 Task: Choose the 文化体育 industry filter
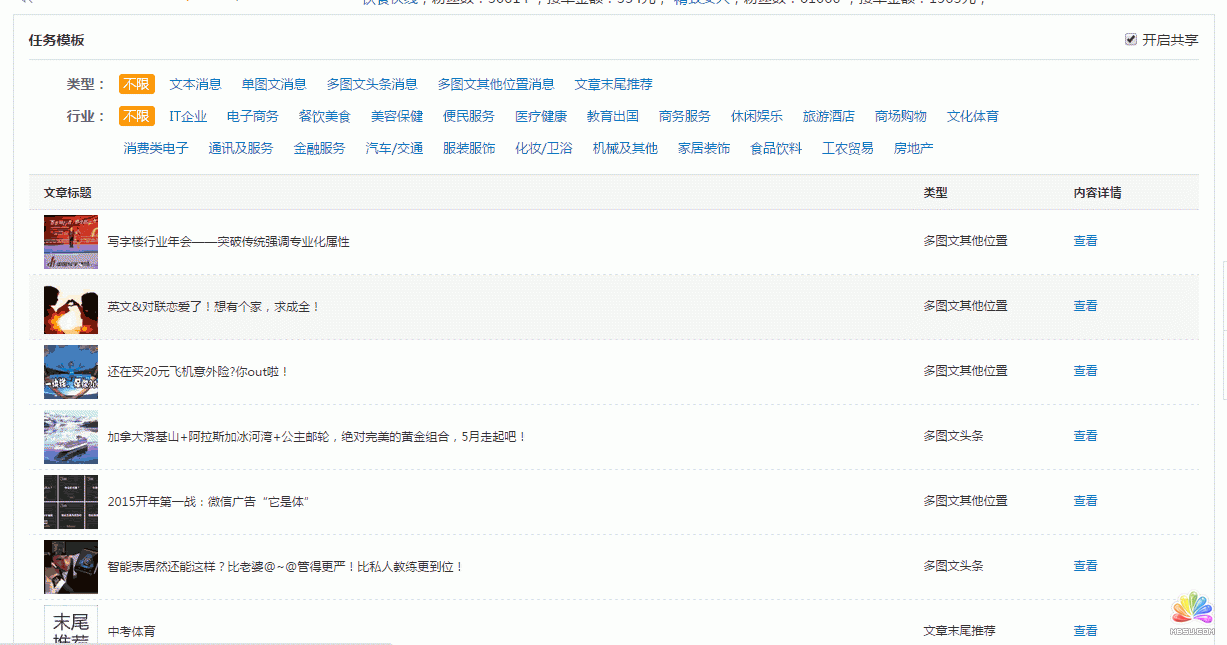click(x=974, y=116)
